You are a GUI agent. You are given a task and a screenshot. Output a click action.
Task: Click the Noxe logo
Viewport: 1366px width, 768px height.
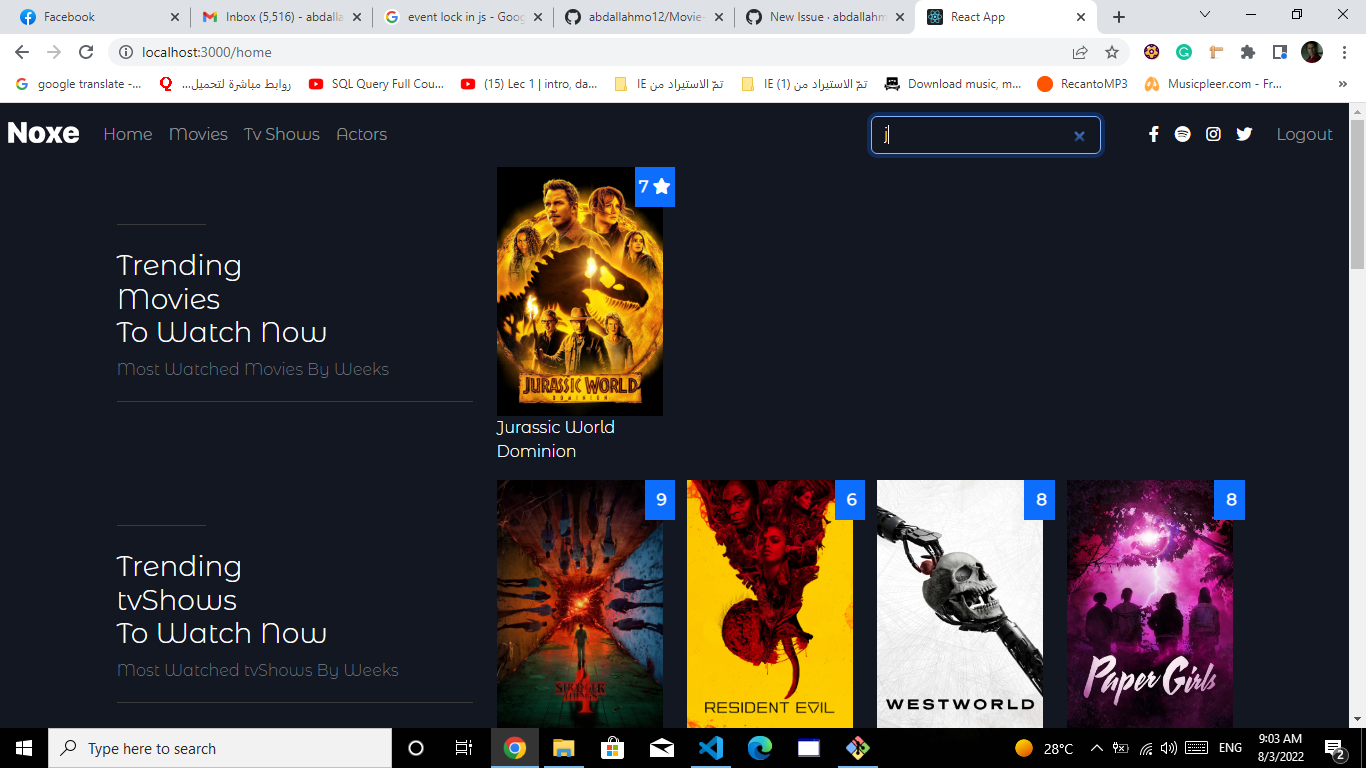43,132
